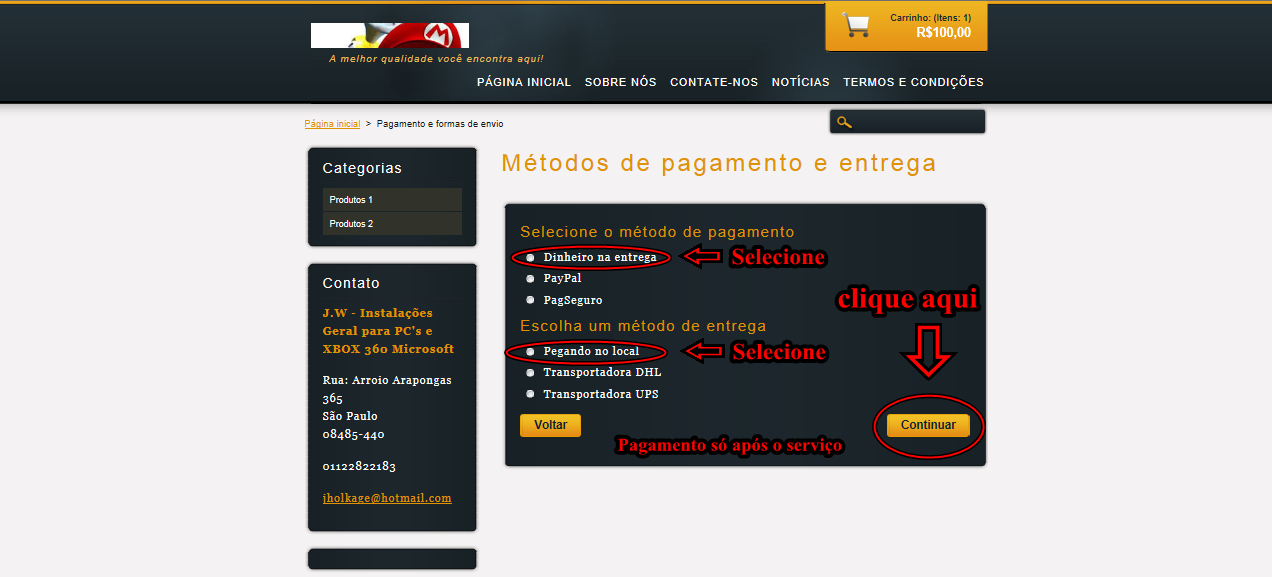Open the Página Inicial menu item

pos(523,82)
